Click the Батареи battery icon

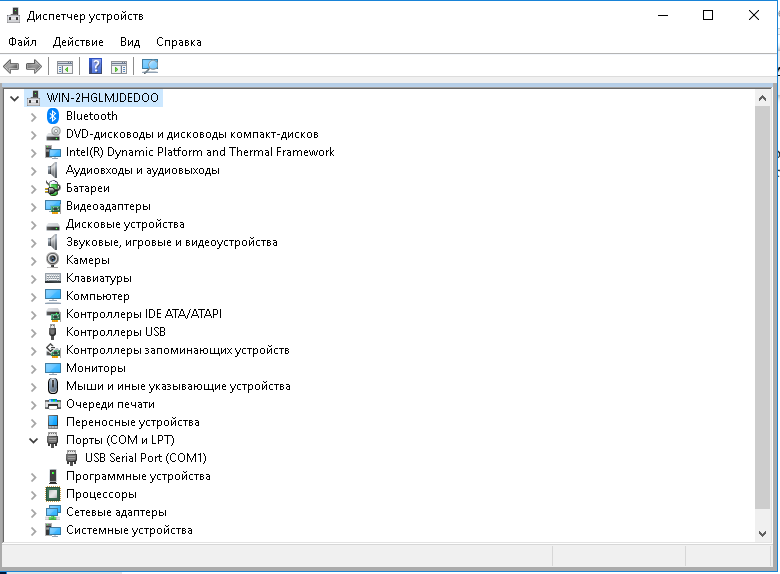click(x=53, y=188)
